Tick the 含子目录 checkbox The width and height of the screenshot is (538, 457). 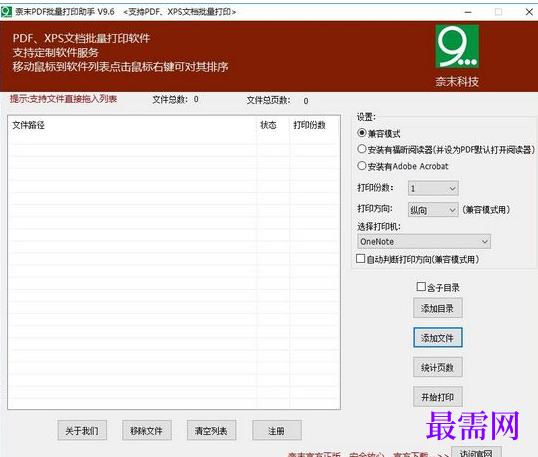(x=421, y=286)
